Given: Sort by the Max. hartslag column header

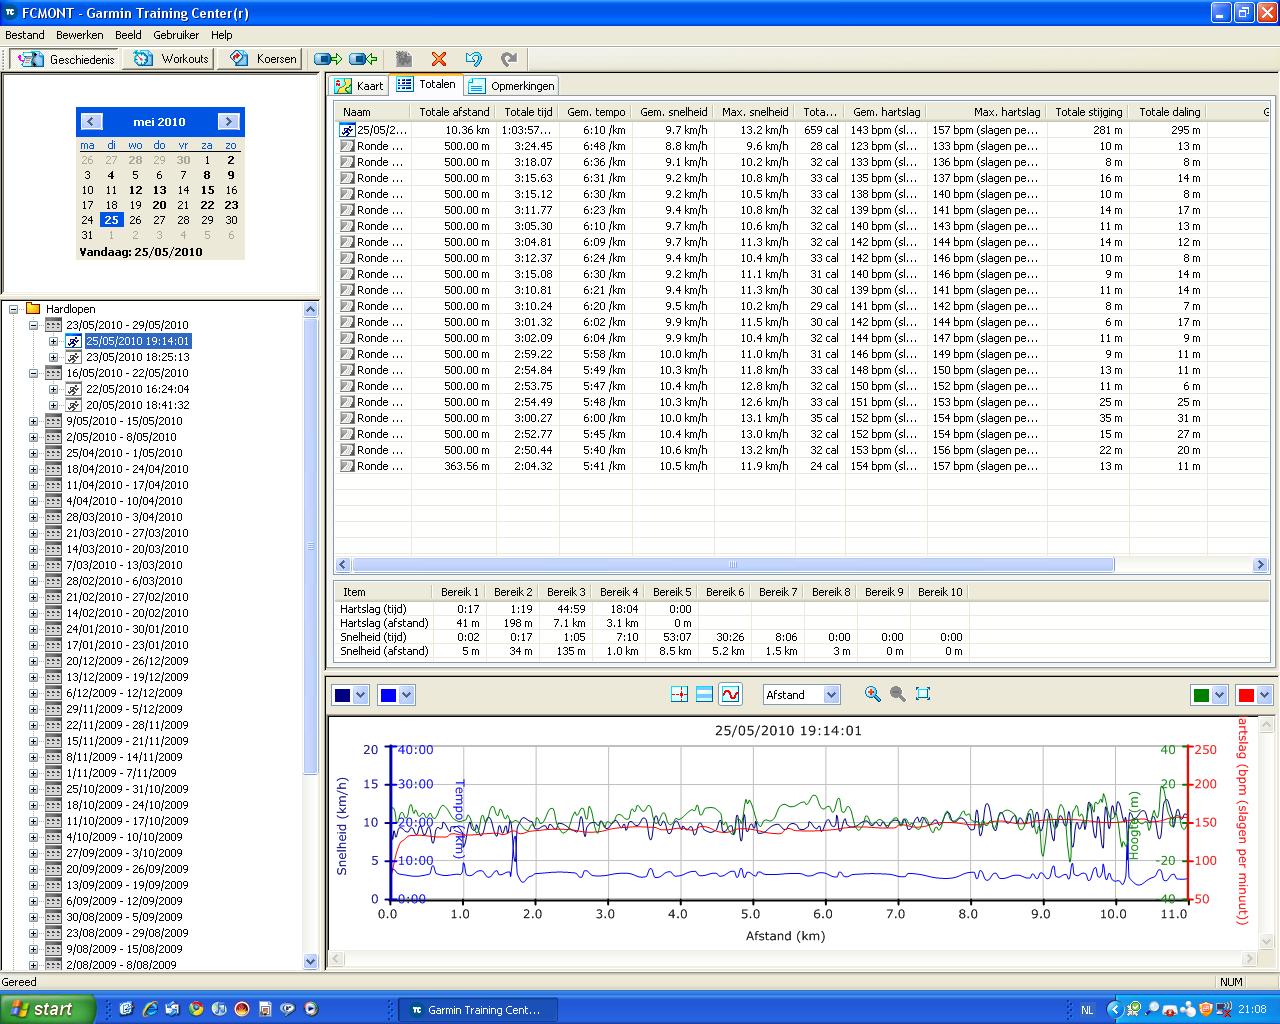Looking at the screenshot, I should [x=988, y=112].
